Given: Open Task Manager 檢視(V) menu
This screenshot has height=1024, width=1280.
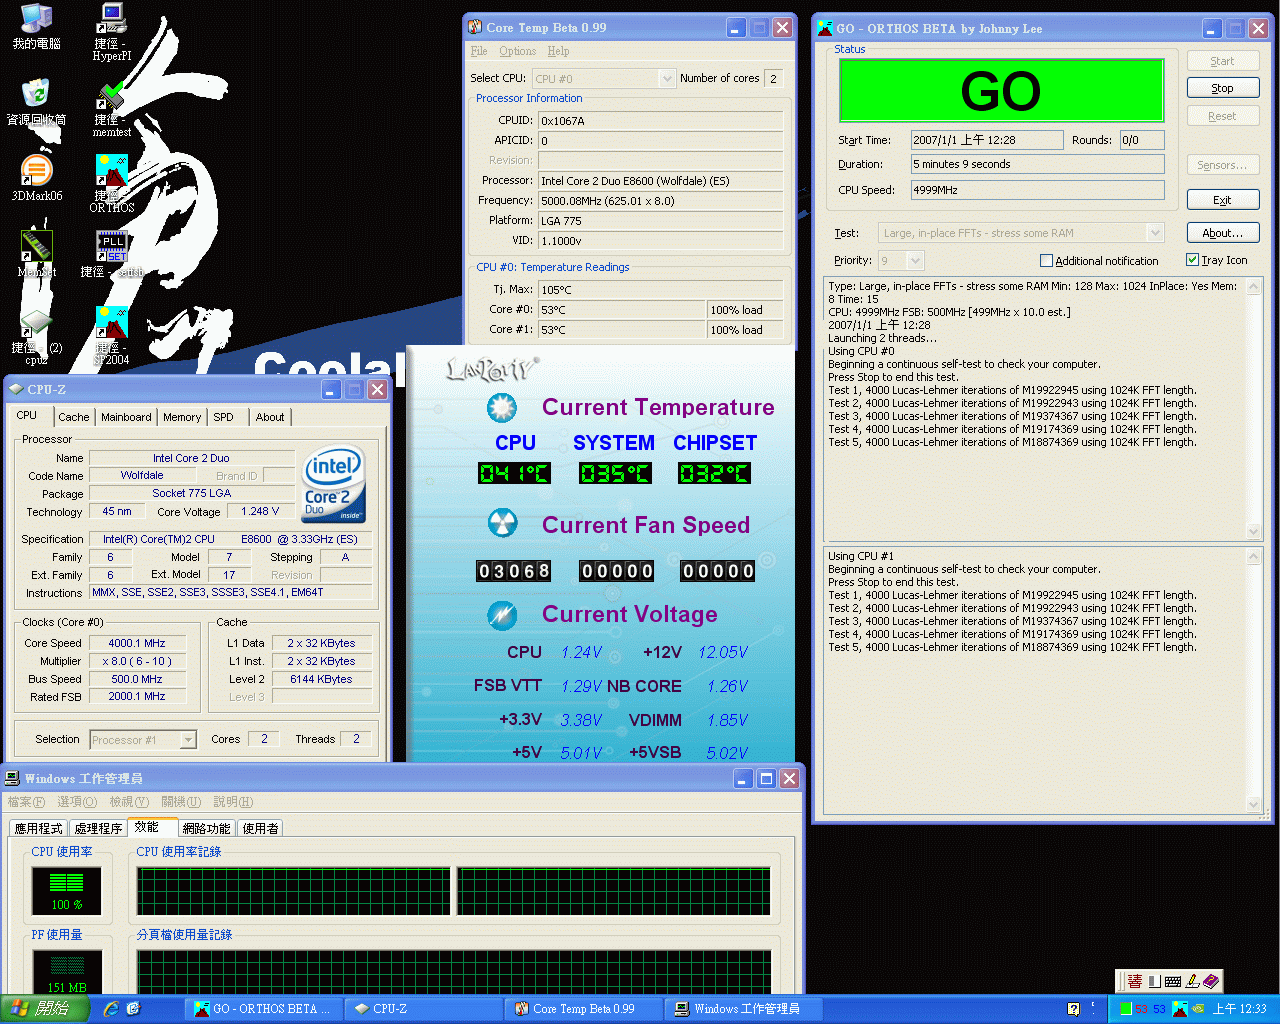Looking at the screenshot, I should coord(129,802).
